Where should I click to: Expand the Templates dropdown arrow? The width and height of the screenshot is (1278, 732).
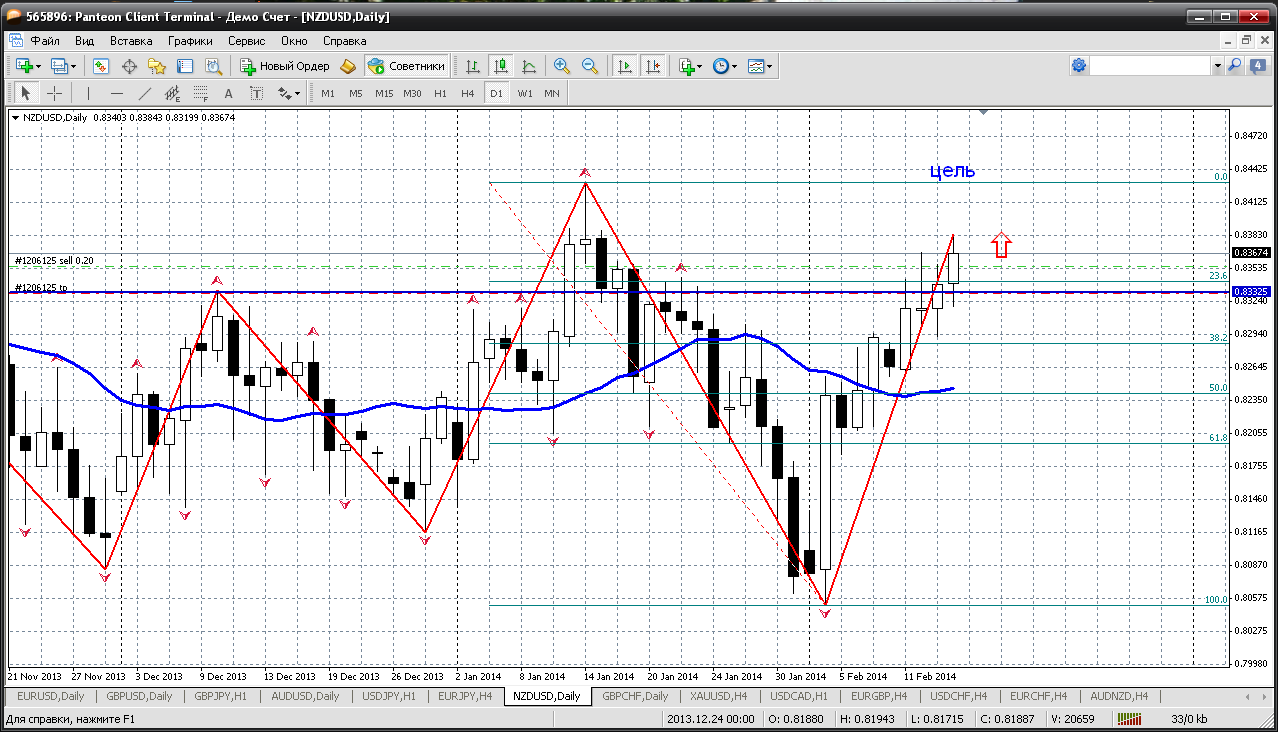click(x=770, y=66)
